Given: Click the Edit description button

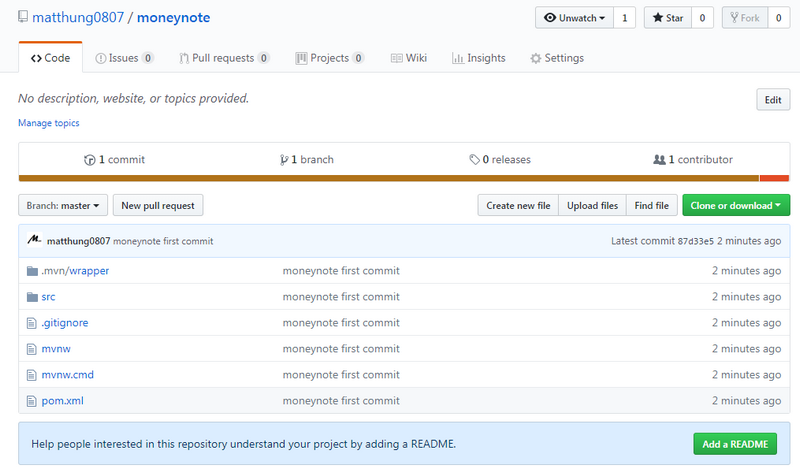Looking at the screenshot, I should pos(772,100).
